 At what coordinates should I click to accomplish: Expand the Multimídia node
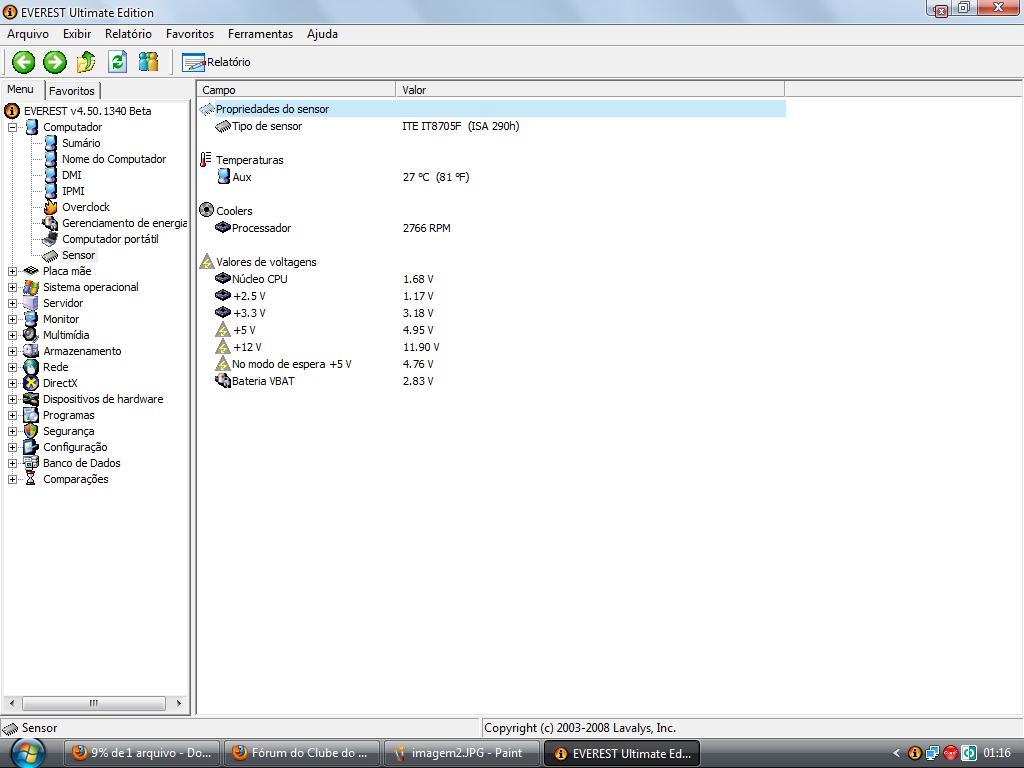(12, 335)
